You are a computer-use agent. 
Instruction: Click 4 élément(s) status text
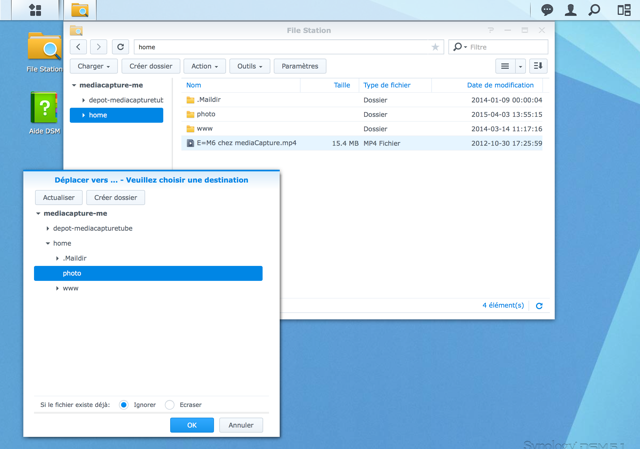[503, 305]
